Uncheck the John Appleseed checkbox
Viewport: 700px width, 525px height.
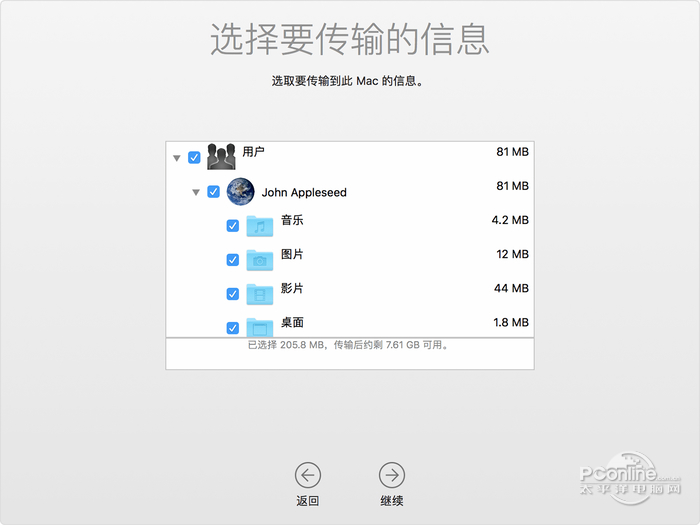[213, 192]
